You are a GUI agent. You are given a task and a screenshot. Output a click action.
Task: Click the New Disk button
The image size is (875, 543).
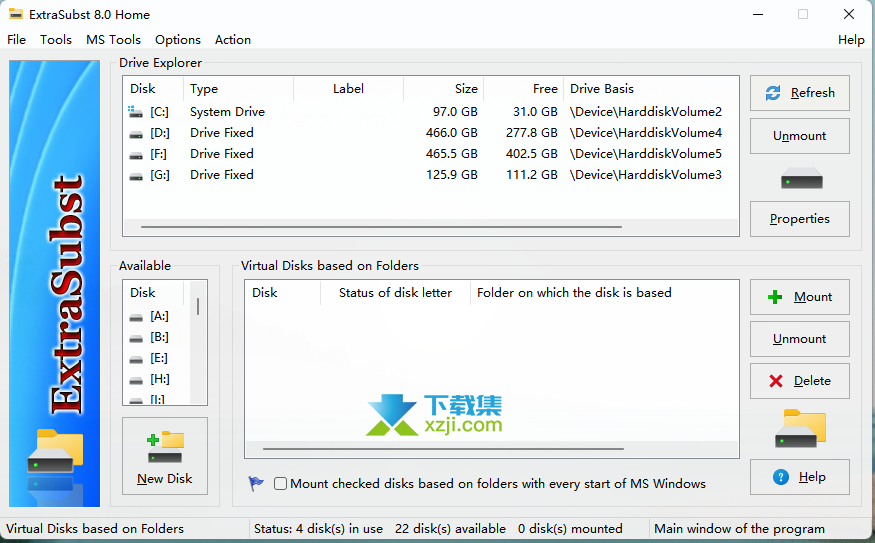[x=165, y=456]
